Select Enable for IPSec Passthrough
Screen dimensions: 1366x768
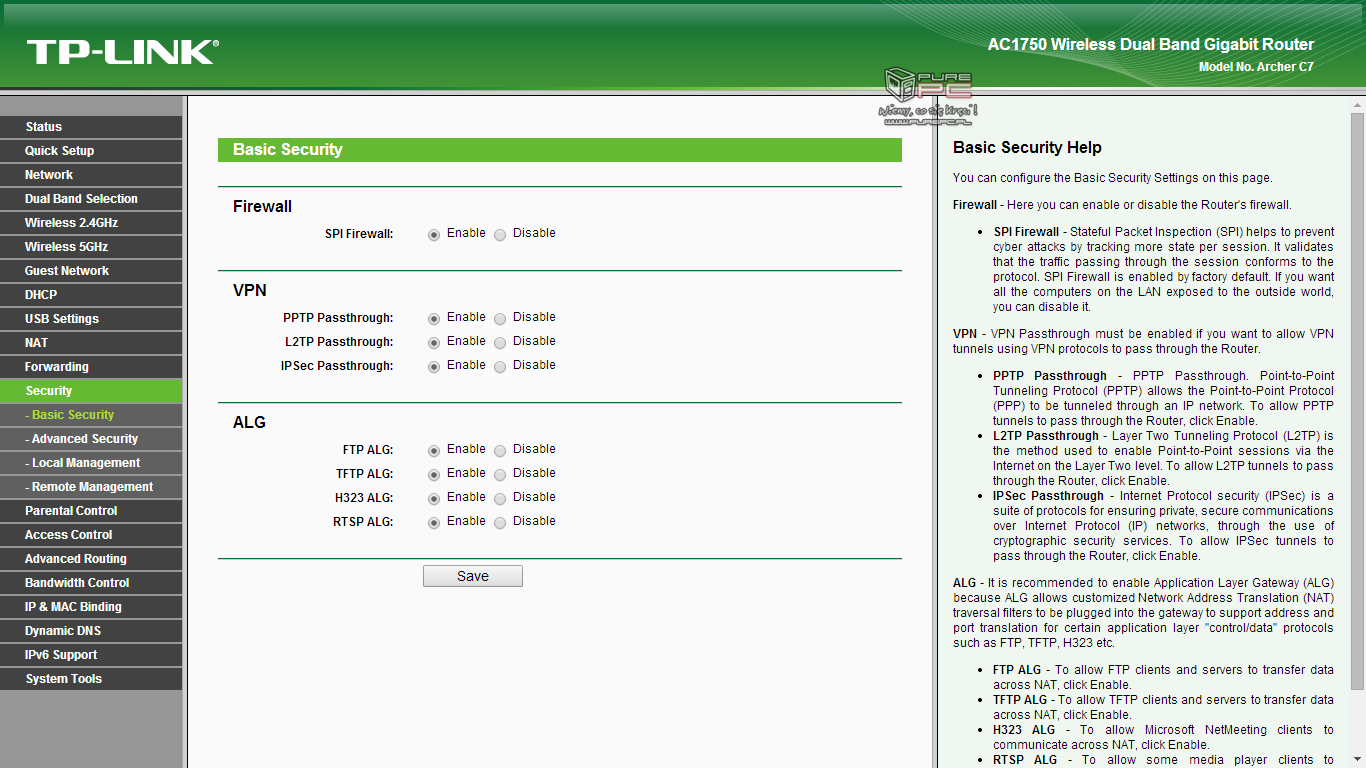coord(434,367)
